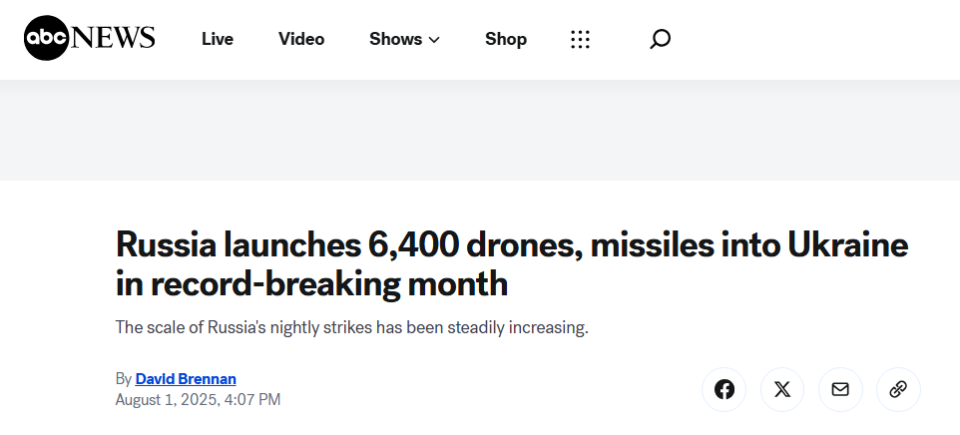Click the word Ukraine in the headline
The width and height of the screenshot is (960, 435).
[x=847, y=245]
